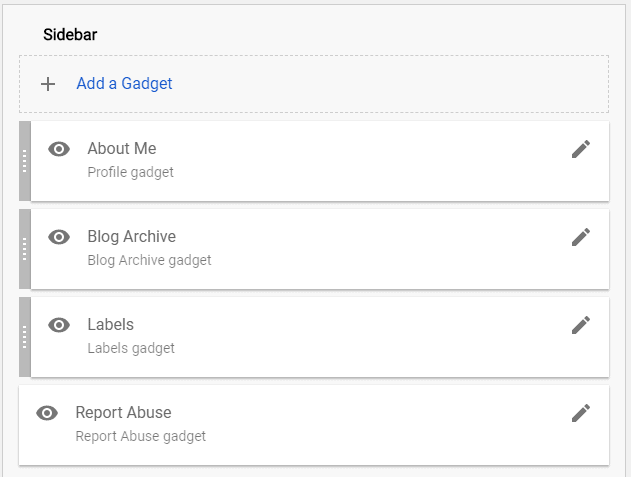
Task: Click the Report Abuse gadget title
Action: tap(124, 413)
